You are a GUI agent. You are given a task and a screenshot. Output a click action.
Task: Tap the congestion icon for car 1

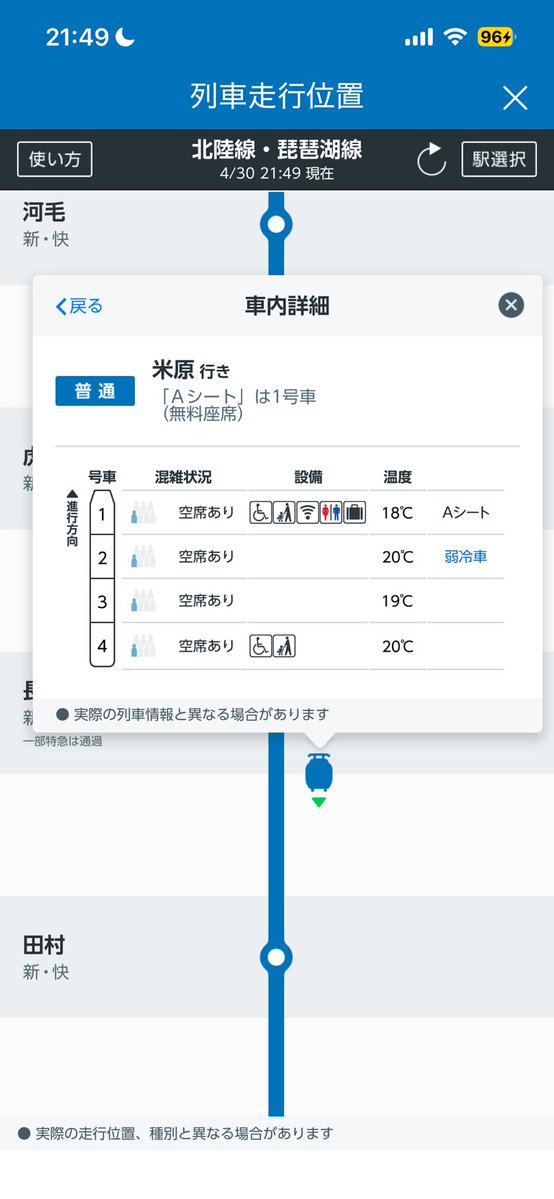click(143, 512)
